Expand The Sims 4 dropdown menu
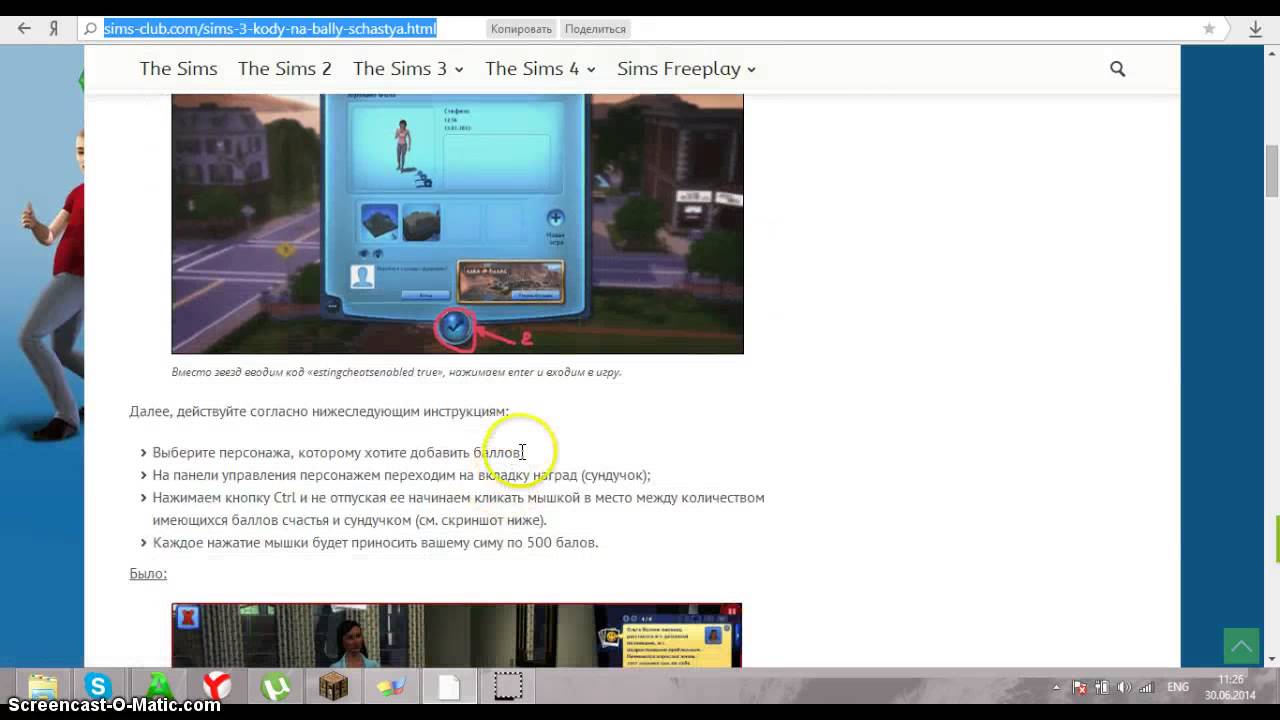 pos(540,69)
